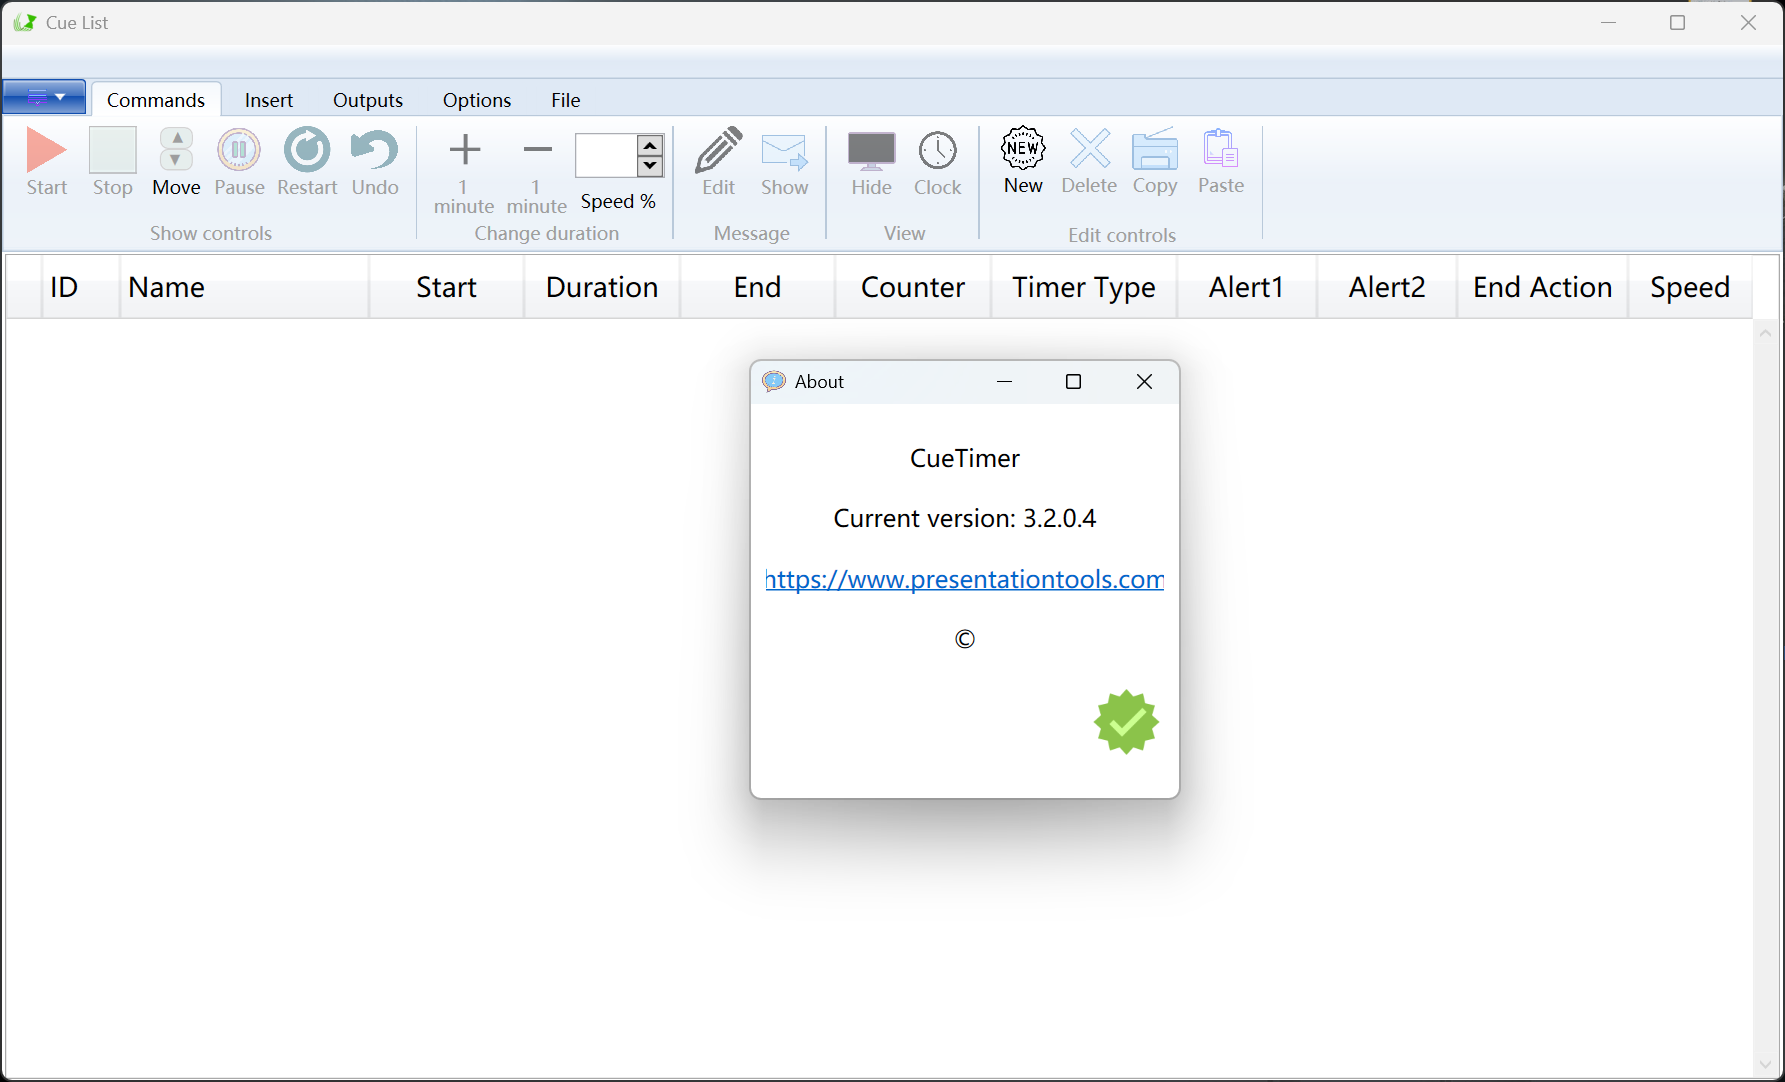This screenshot has width=1785, height=1082.
Task: Click the Counter column header
Action: [913, 287]
